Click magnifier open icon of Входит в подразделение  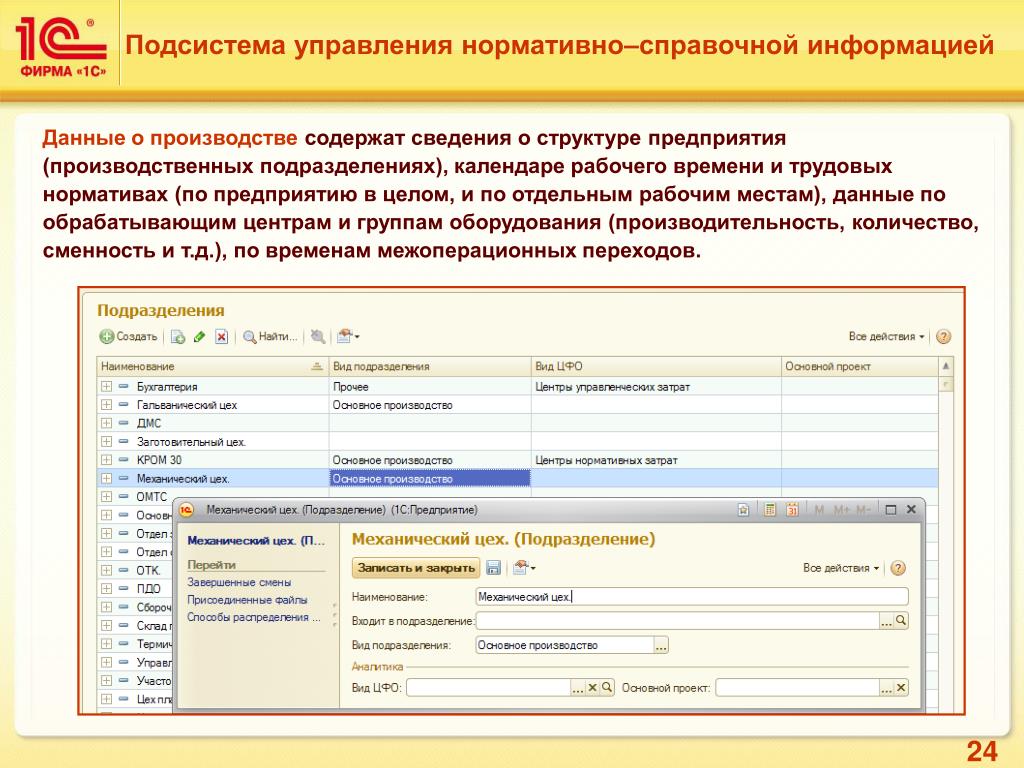click(x=901, y=620)
